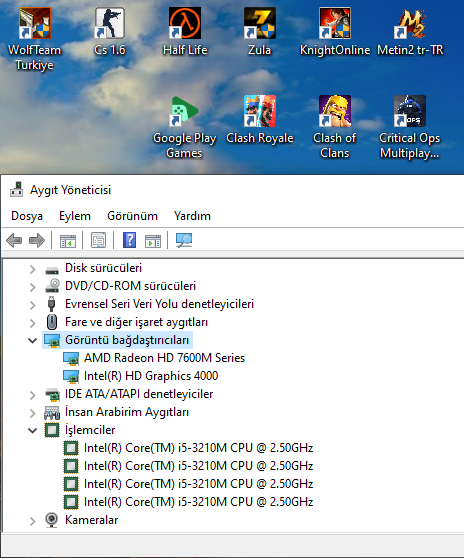Click the AMD Radeon display adapter icon

tap(71, 358)
